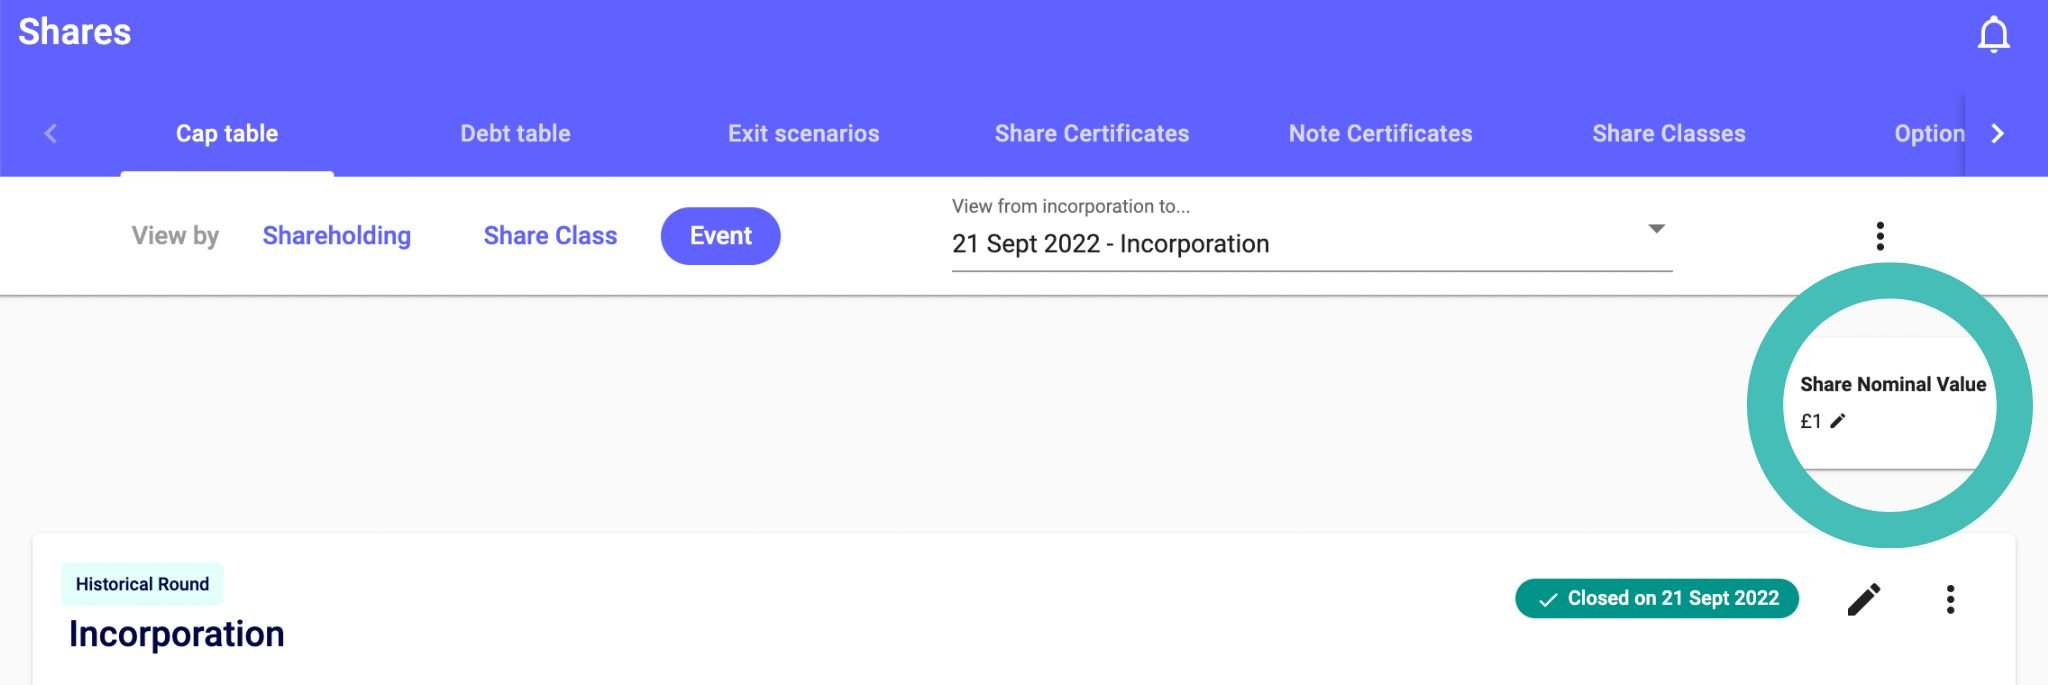Screen dimensions: 2048x685
Task: Edit the Share Nominal Value pencil
Action: pyautogui.click(x=1838, y=421)
